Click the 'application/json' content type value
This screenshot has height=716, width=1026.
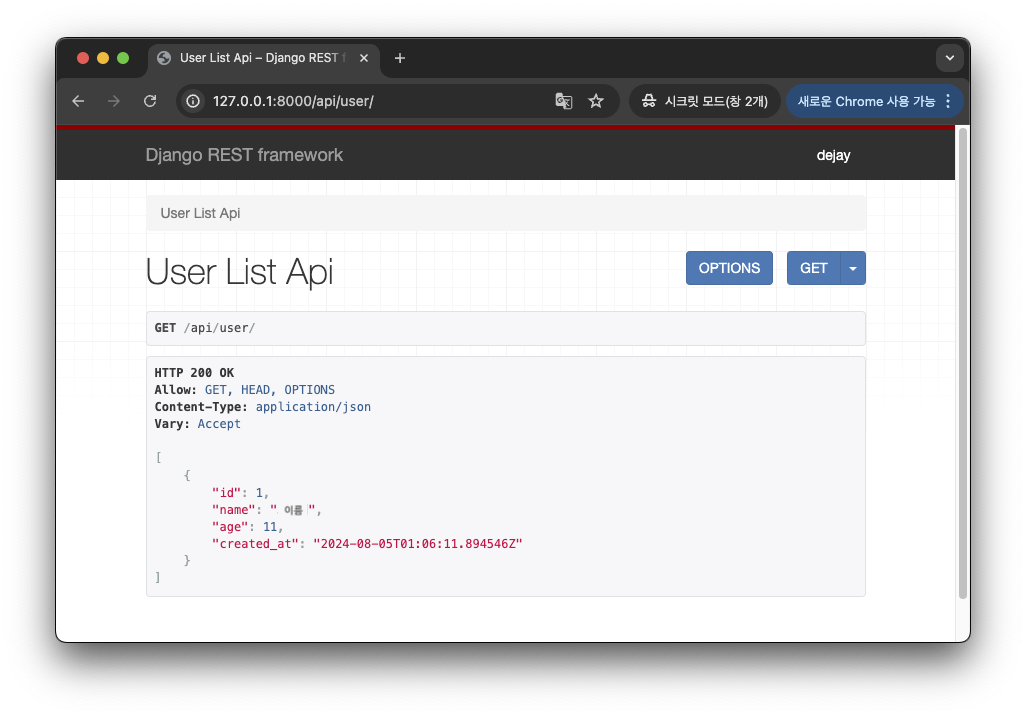[313, 407]
